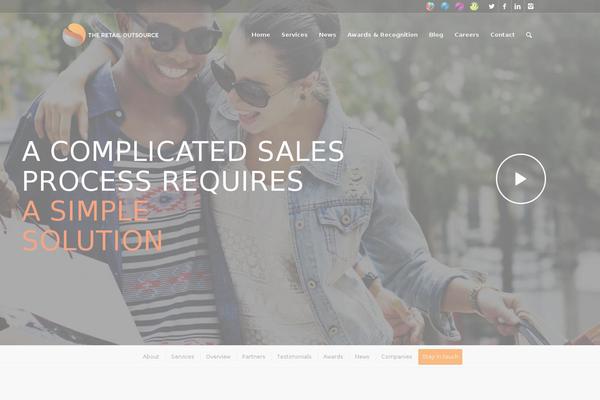Open the Twitter social link

pyautogui.click(x=491, y=7)
